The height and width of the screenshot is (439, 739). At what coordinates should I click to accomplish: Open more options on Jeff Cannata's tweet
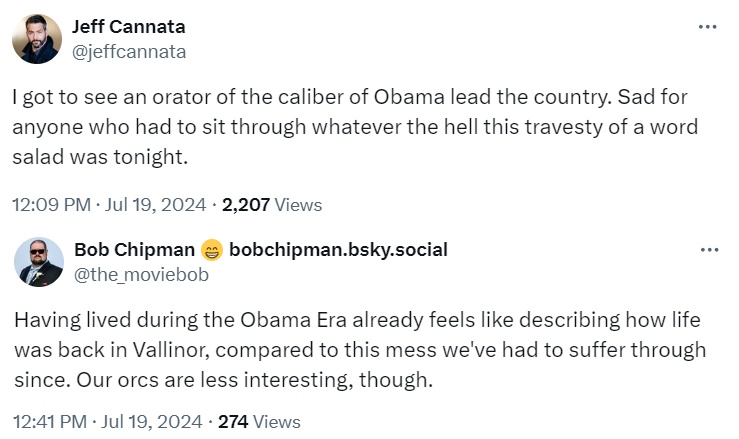[x=707, y=27]
